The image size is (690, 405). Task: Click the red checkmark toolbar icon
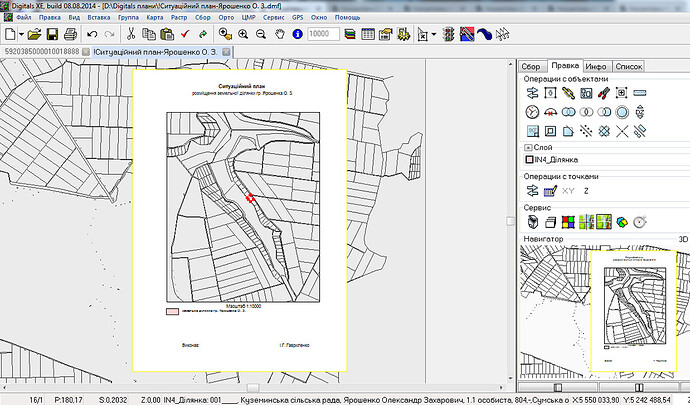click(185, 34)
